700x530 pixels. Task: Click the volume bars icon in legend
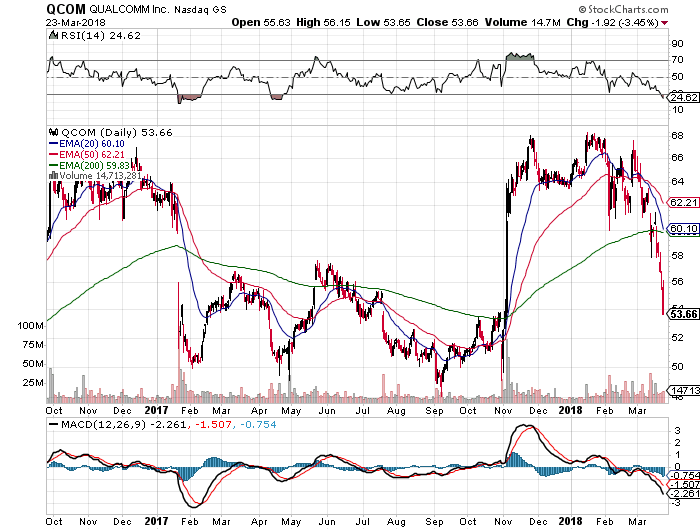[54, 175]
